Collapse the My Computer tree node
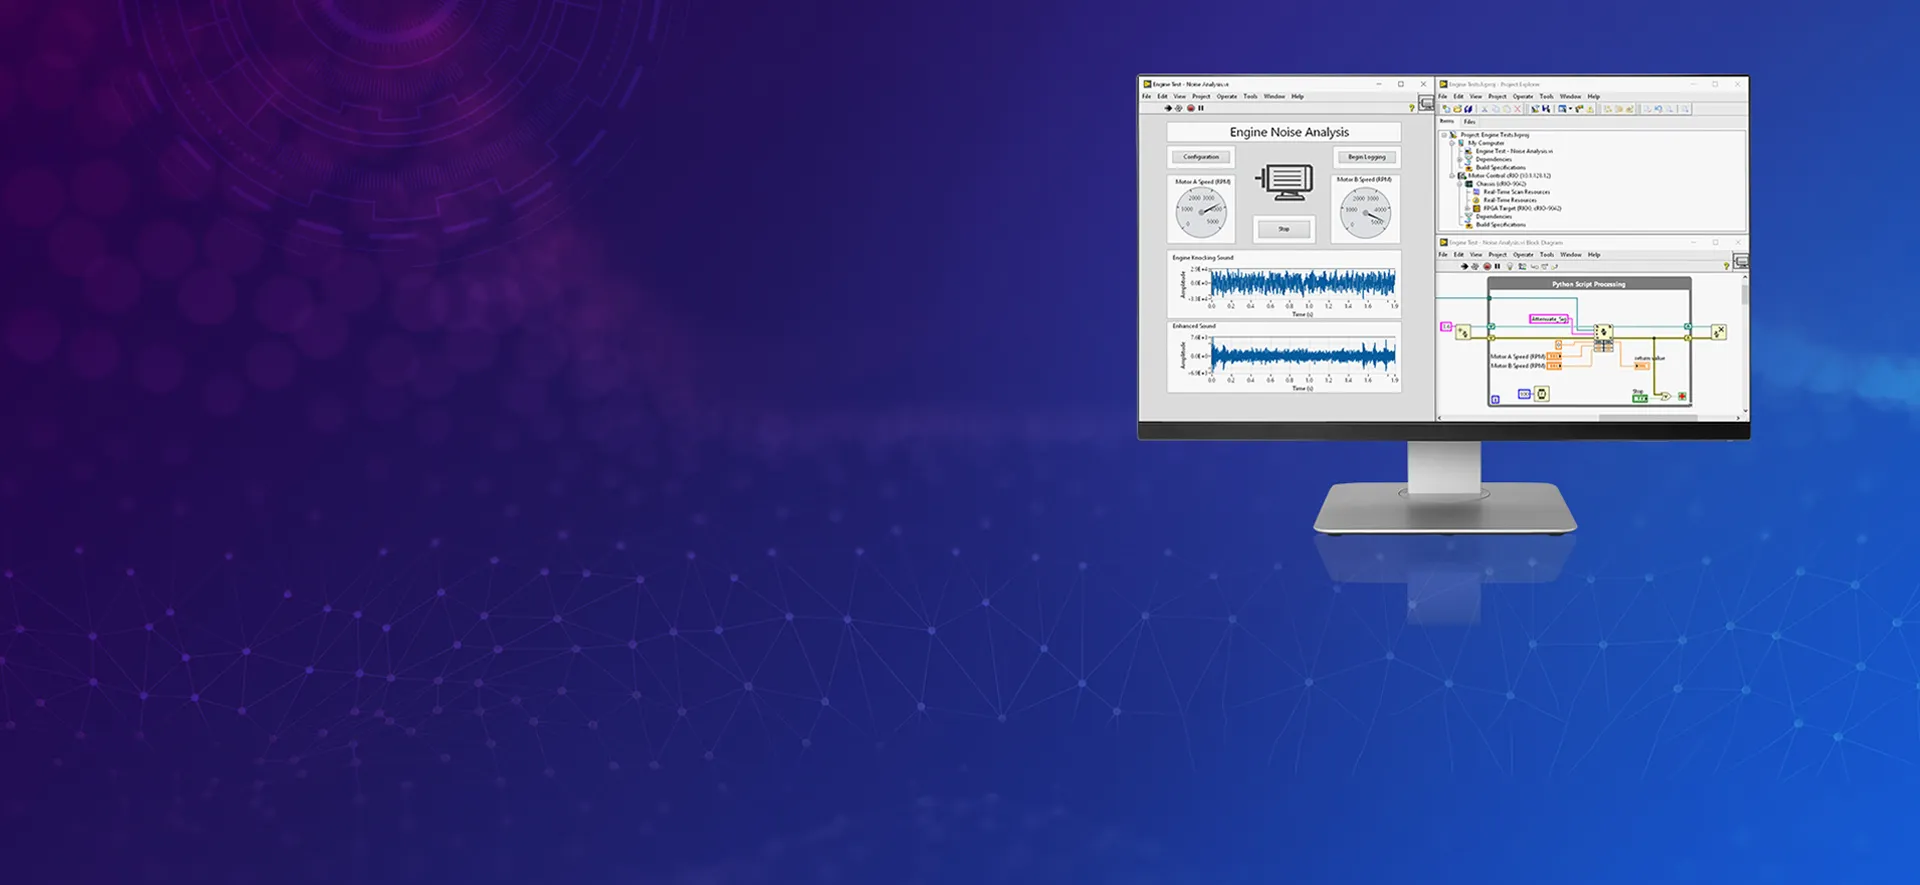Image resolution: width=1920 pixels, height=885 pixels. coord(1452,143)
